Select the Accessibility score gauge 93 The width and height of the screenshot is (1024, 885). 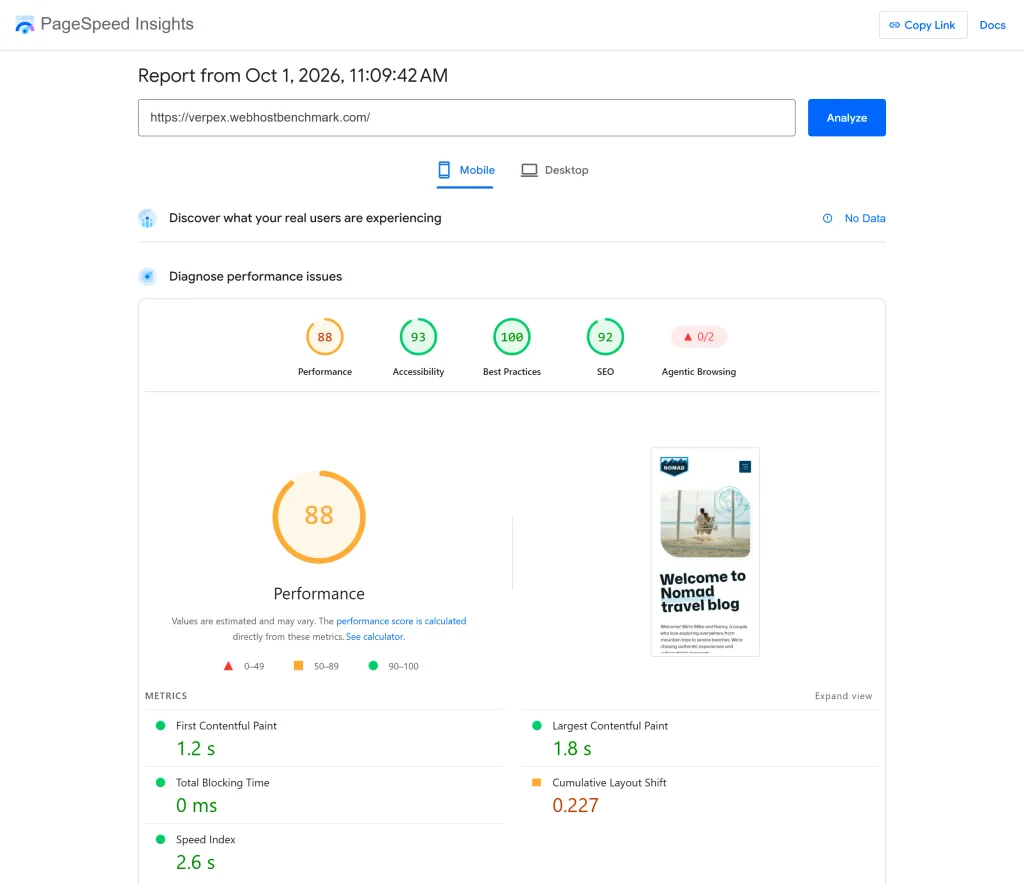coord(418,337)
